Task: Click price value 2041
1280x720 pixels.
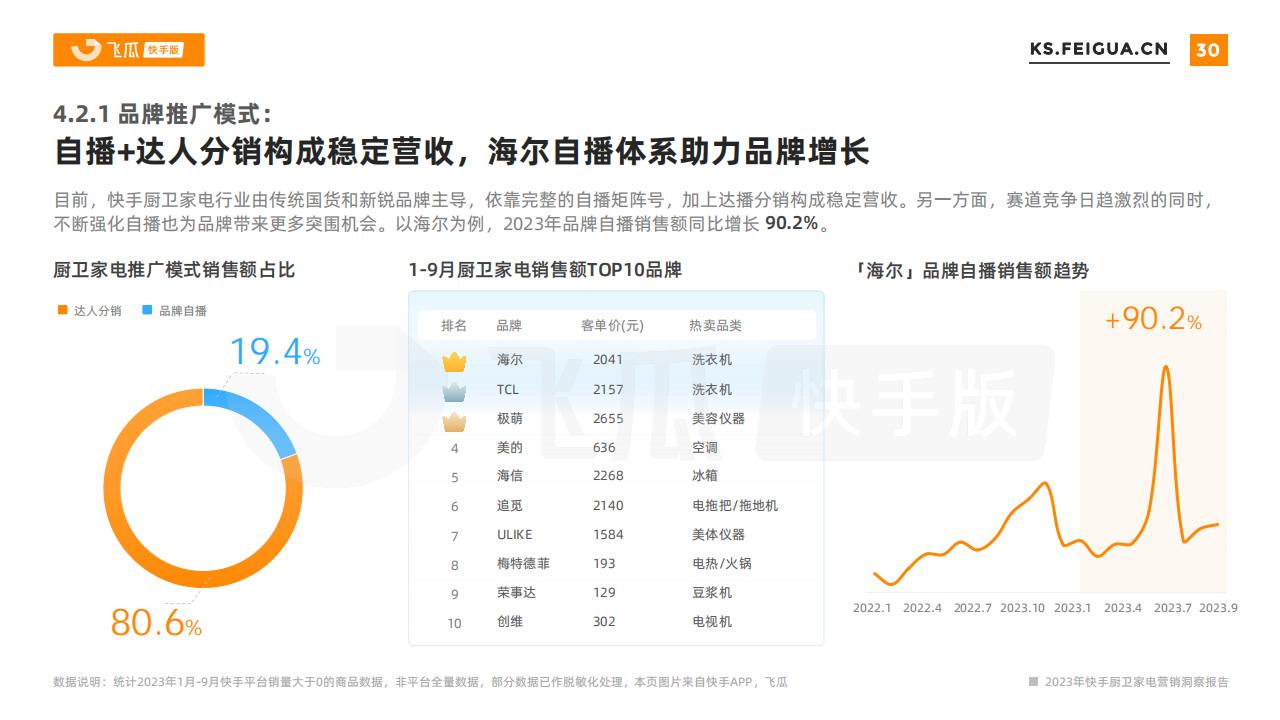Action: (x=608, y=360)
